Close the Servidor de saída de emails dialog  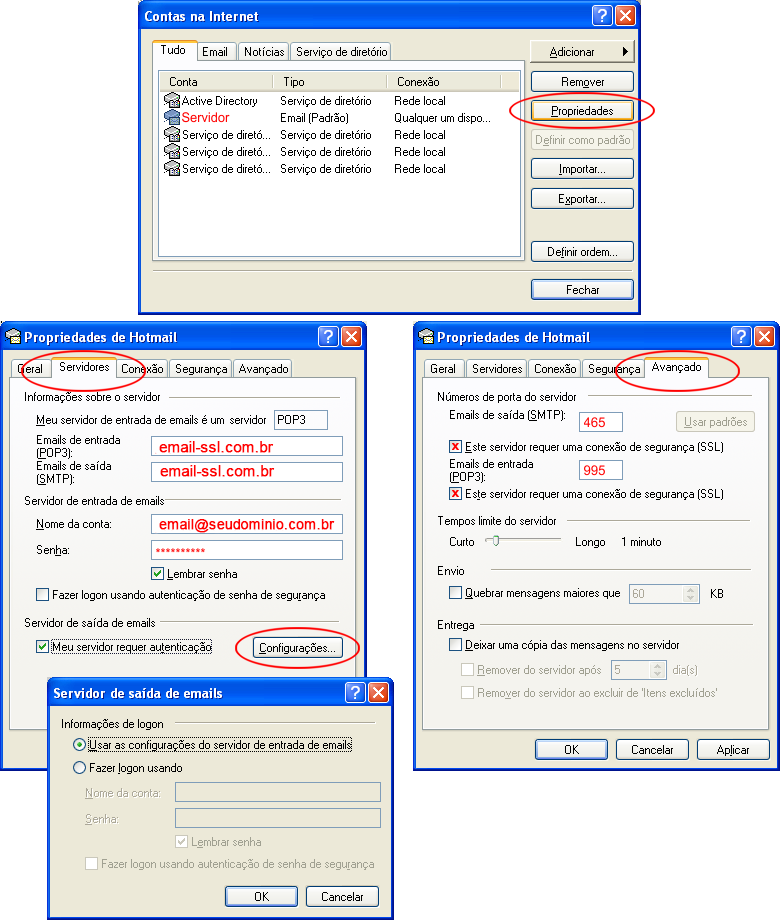pos(379,692)
